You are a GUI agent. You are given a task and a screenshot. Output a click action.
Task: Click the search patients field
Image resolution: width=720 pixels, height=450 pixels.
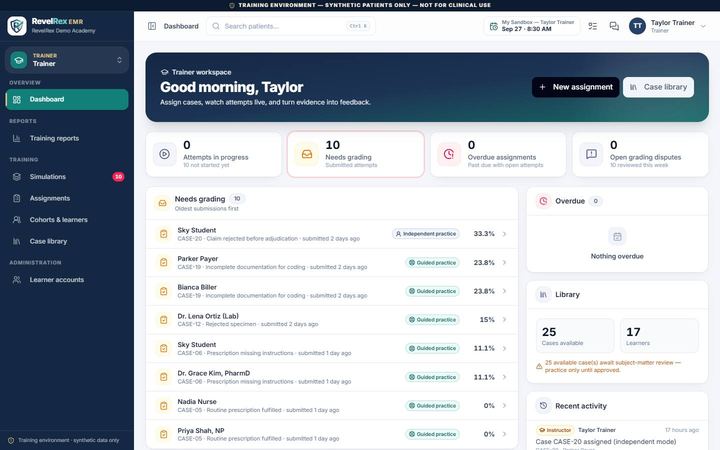click(291, 26)
